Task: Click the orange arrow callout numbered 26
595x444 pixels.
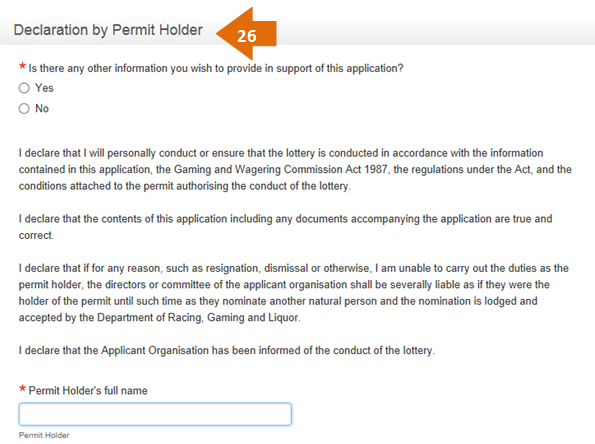Action: (246, 34)
